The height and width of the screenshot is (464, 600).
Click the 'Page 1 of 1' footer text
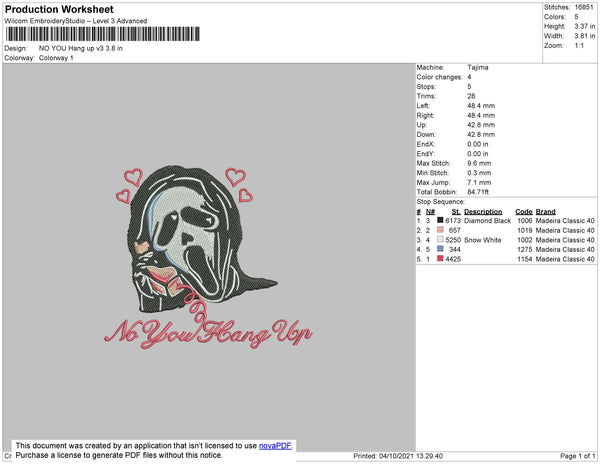pyautogui.click(x=577, y=456)
